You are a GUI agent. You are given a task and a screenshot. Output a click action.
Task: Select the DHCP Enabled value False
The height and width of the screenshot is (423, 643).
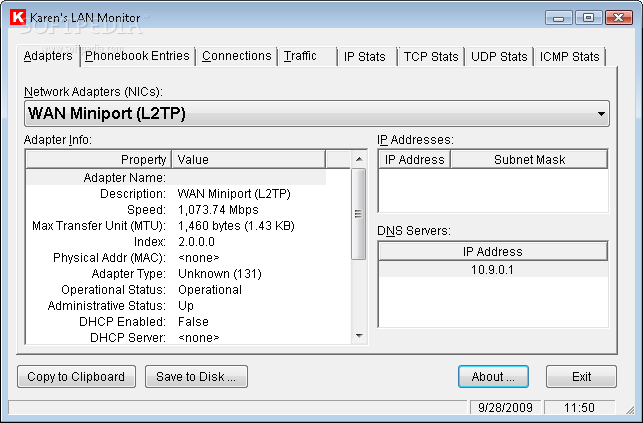click(193, 322)
